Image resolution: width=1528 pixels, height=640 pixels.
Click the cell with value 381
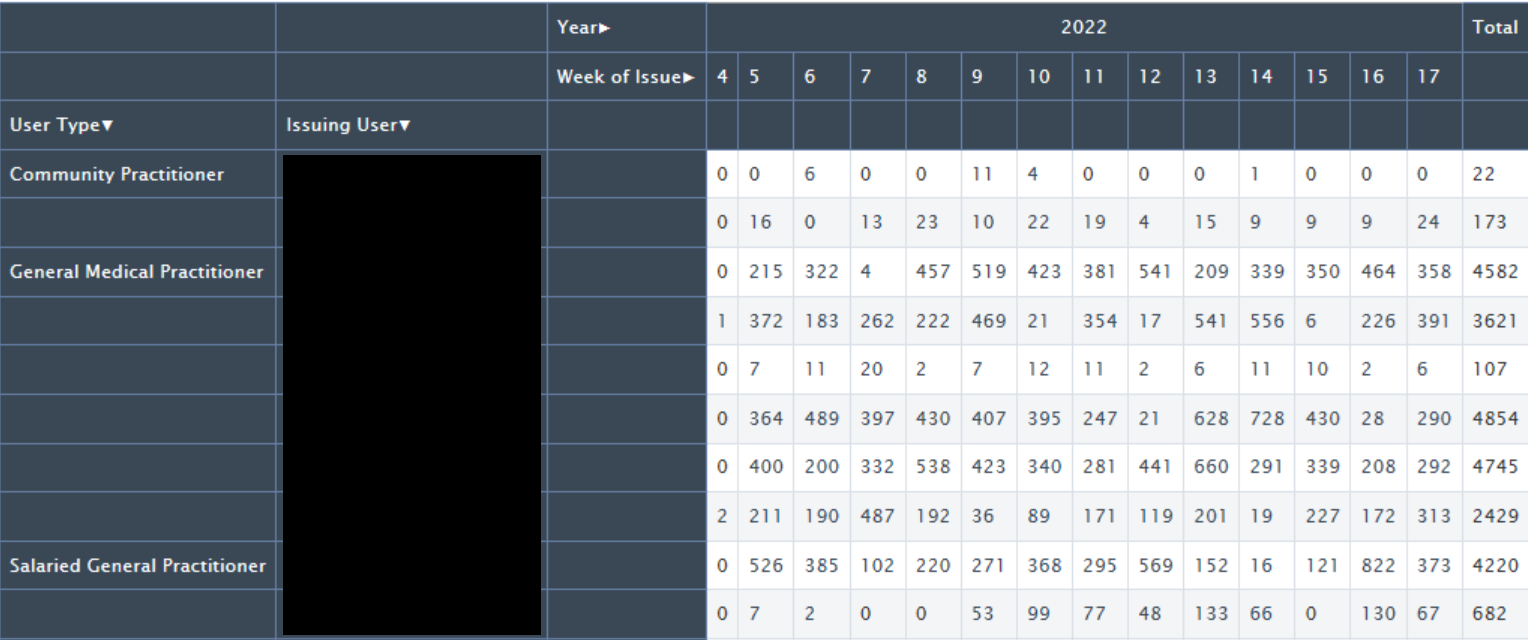point(1100,272)
